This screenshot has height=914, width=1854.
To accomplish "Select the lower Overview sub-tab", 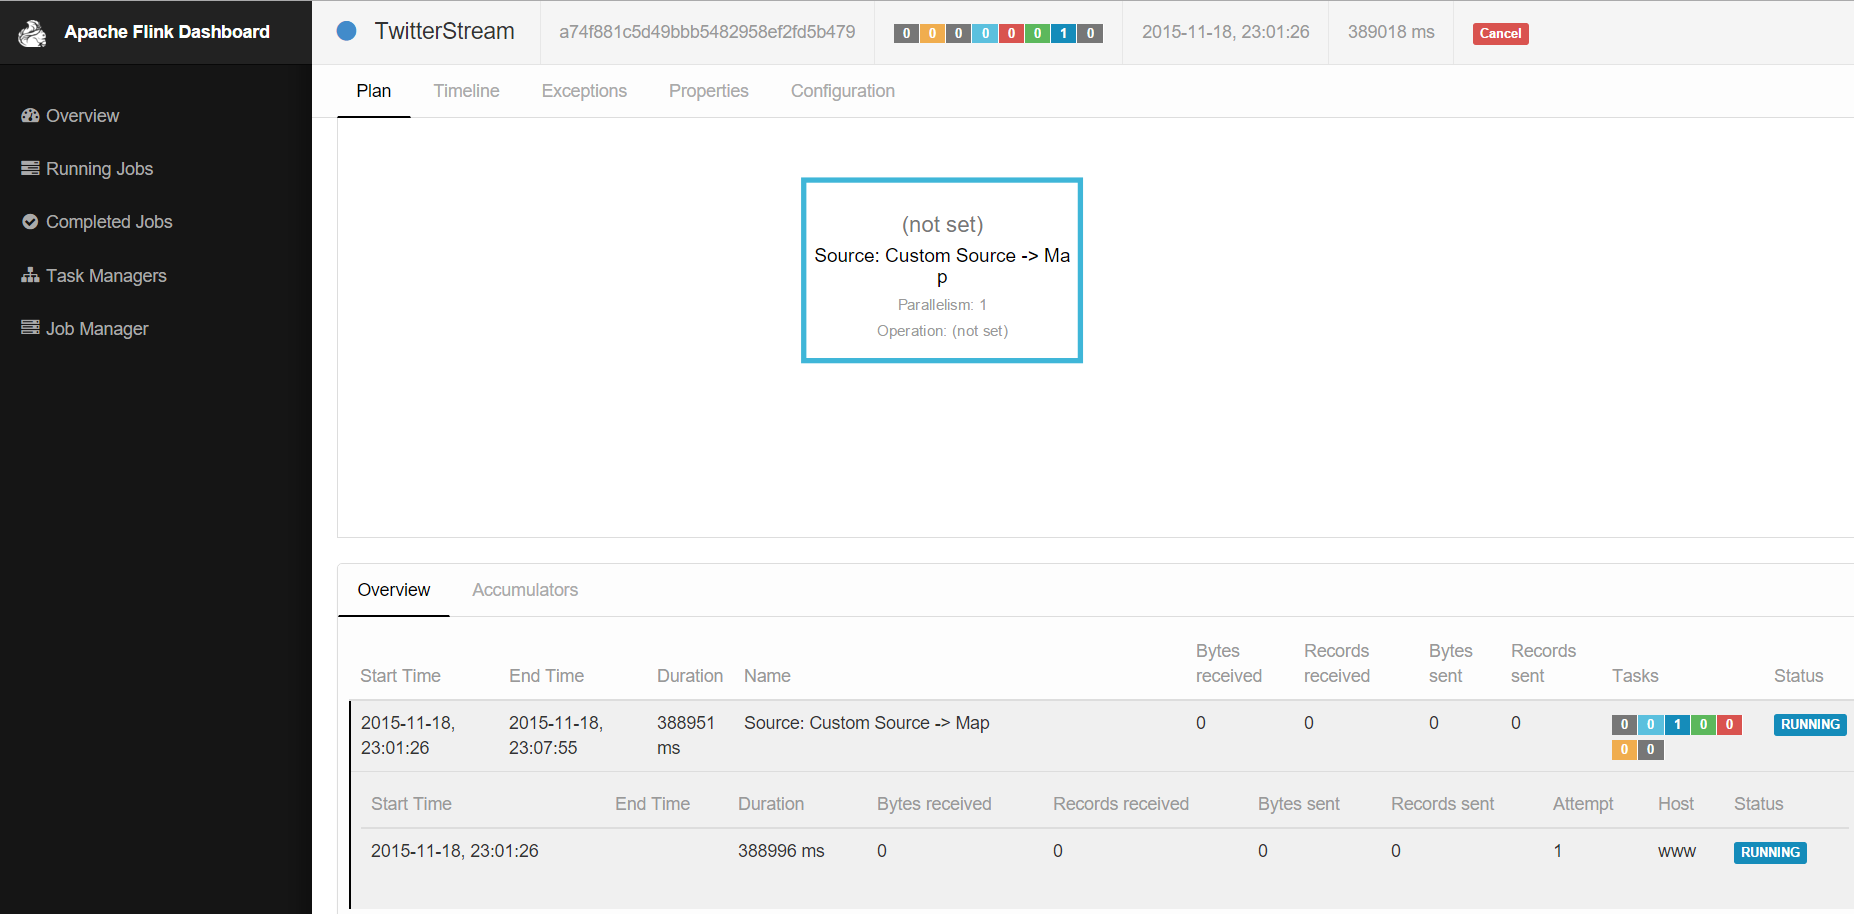I will pos(394,590).
